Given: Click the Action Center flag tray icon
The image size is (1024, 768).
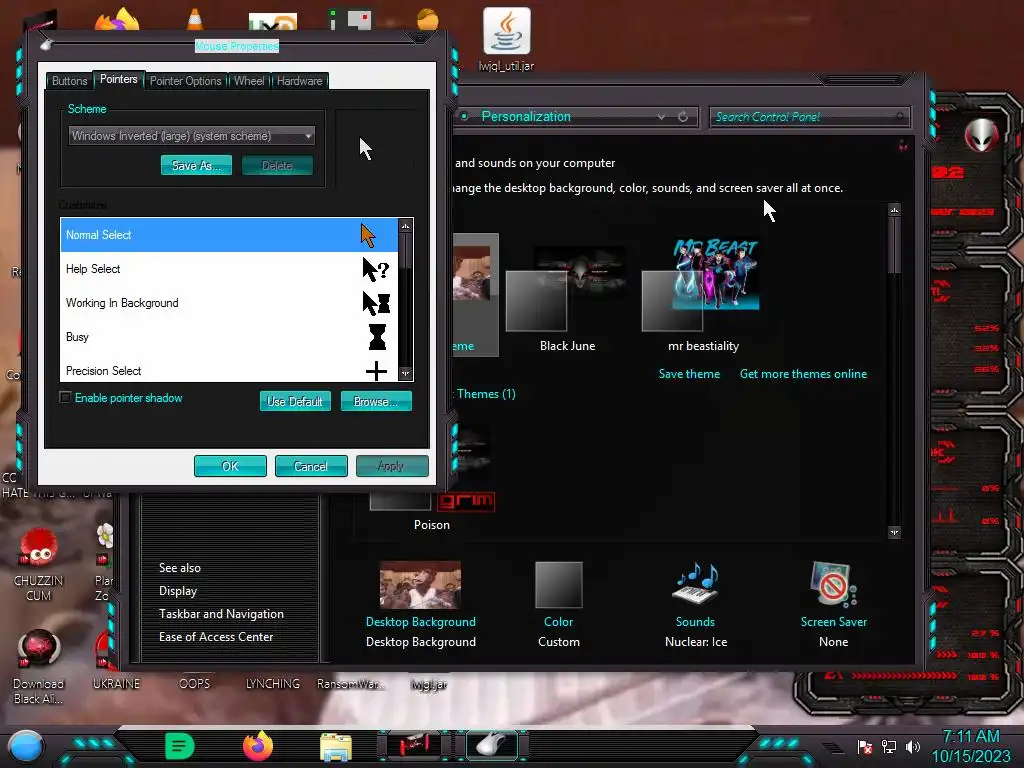Looking at the screenshot, I should point(865,746).
